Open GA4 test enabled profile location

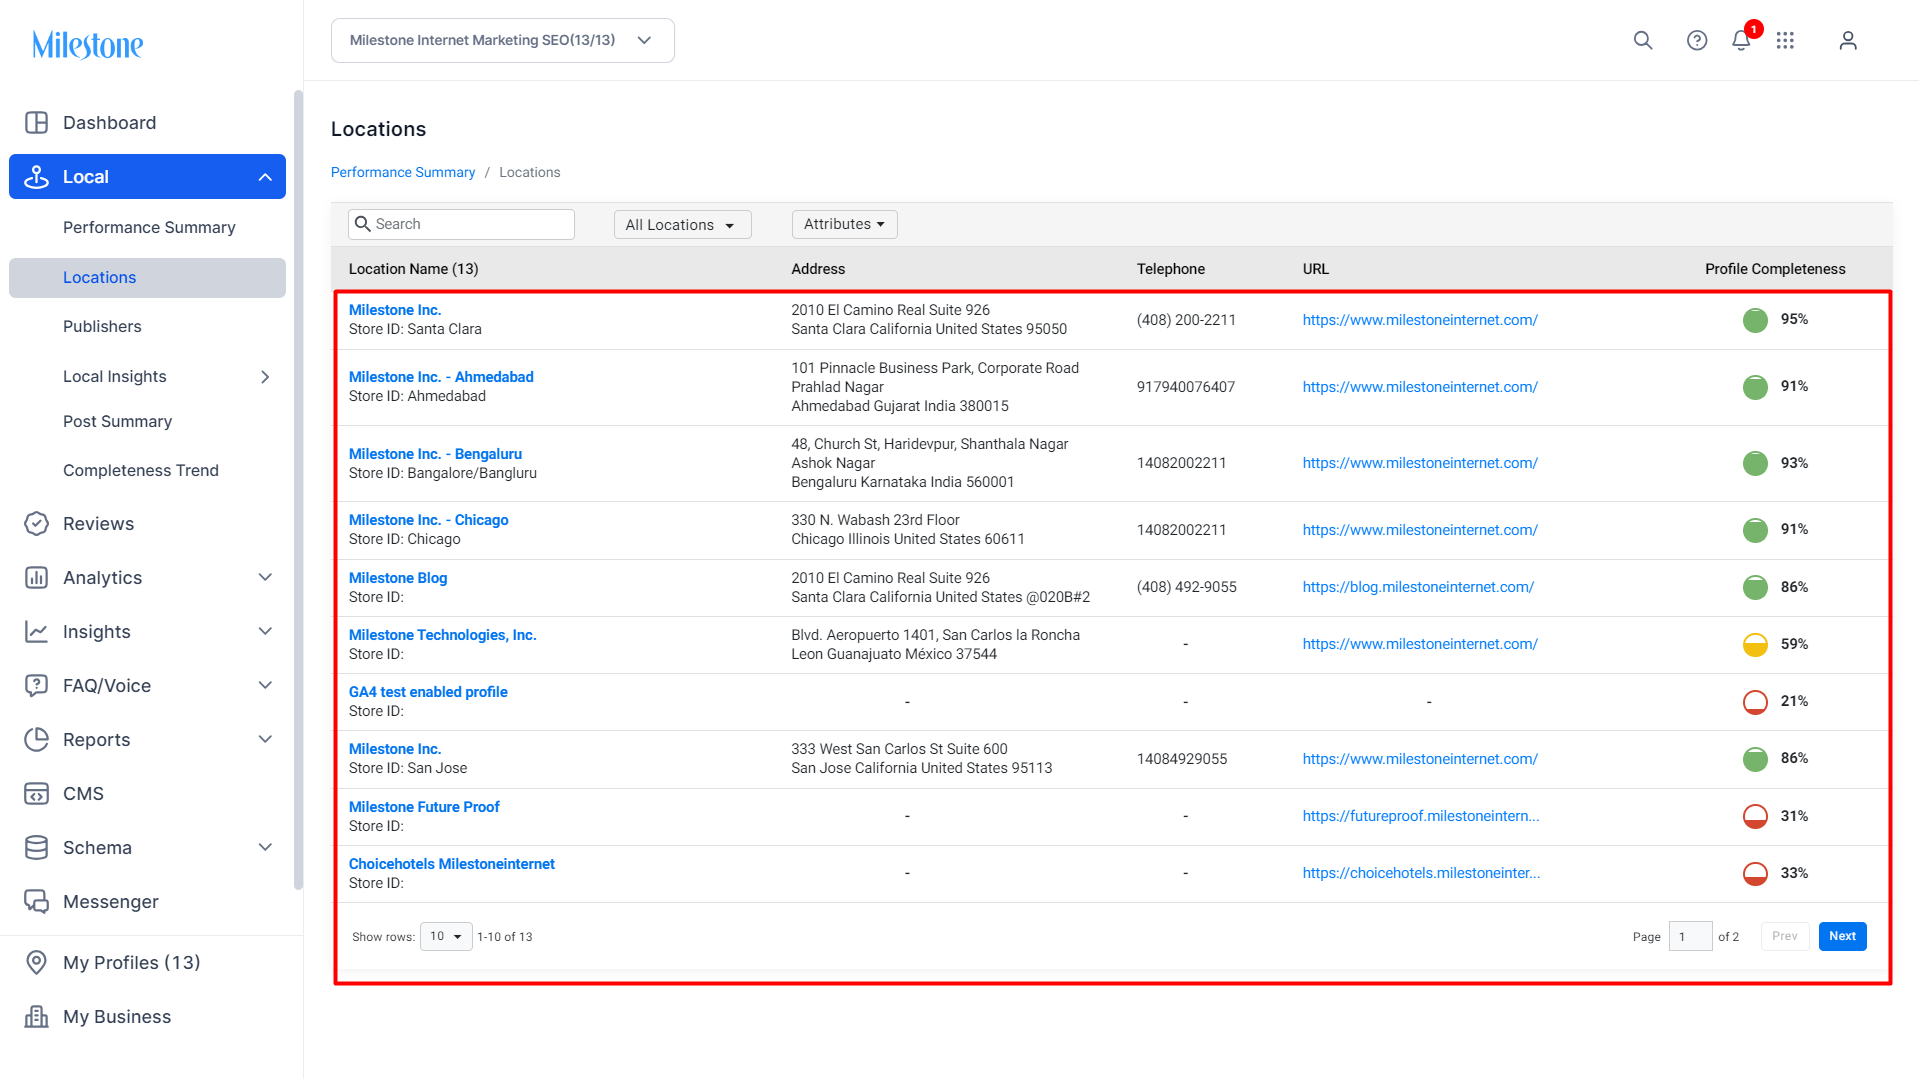click(x=428, y=692)
